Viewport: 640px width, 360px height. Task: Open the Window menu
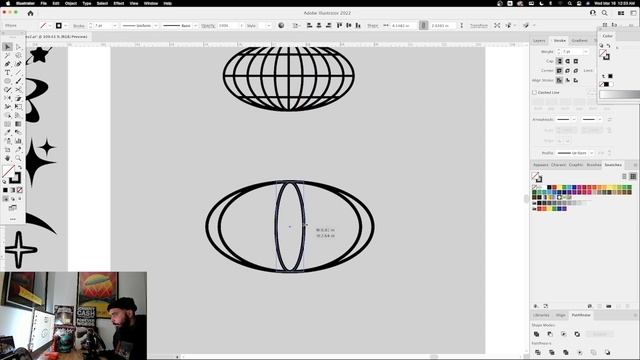(151, 3)
